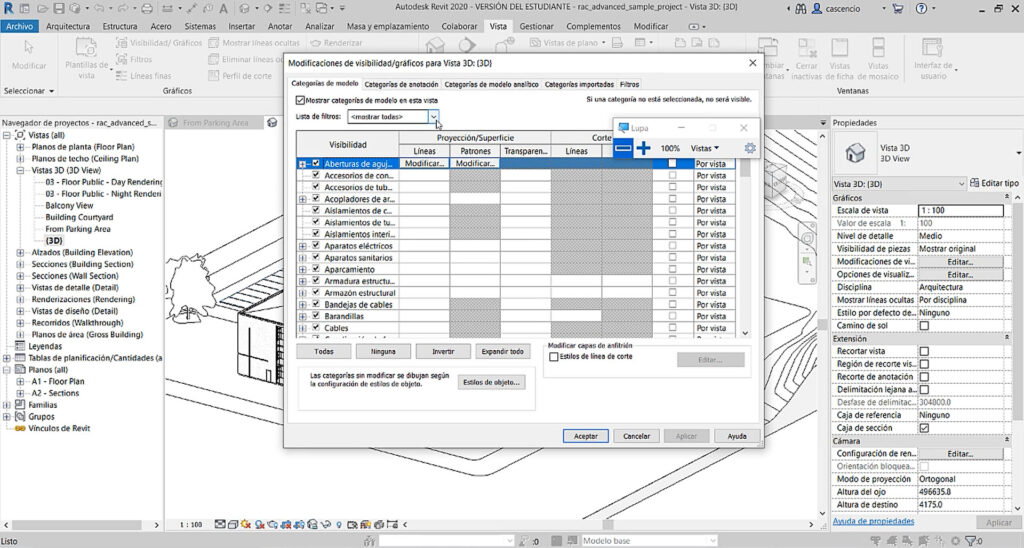This screenshot has height=548, width=1024.
Task: Expand the Aparatos eléctricos category row
Action: pos(303,245)
